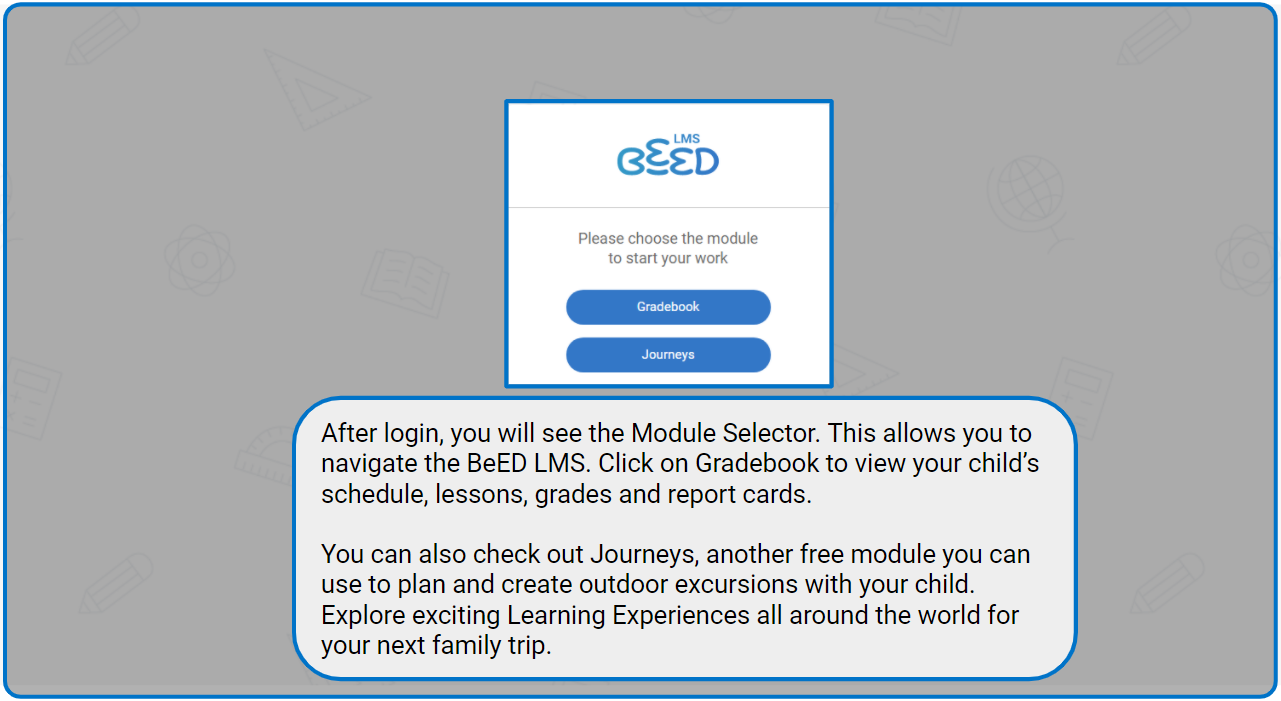The width and height of the screenshot is (1281, 701).
Task: Click the small LMS label above the logo
Action: click(x=699, y=138)
